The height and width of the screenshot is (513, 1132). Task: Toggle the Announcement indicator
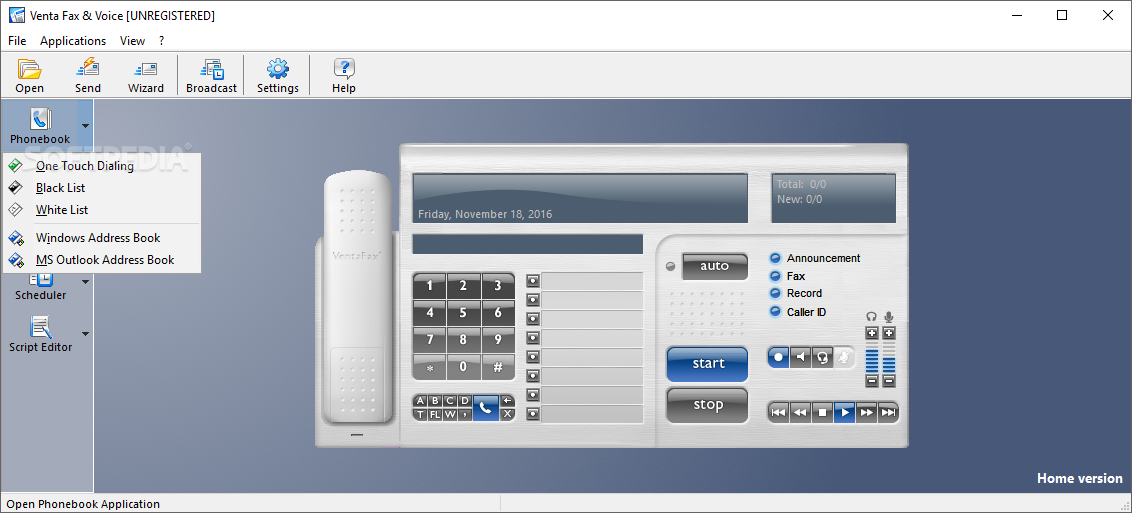coord(775,258)
